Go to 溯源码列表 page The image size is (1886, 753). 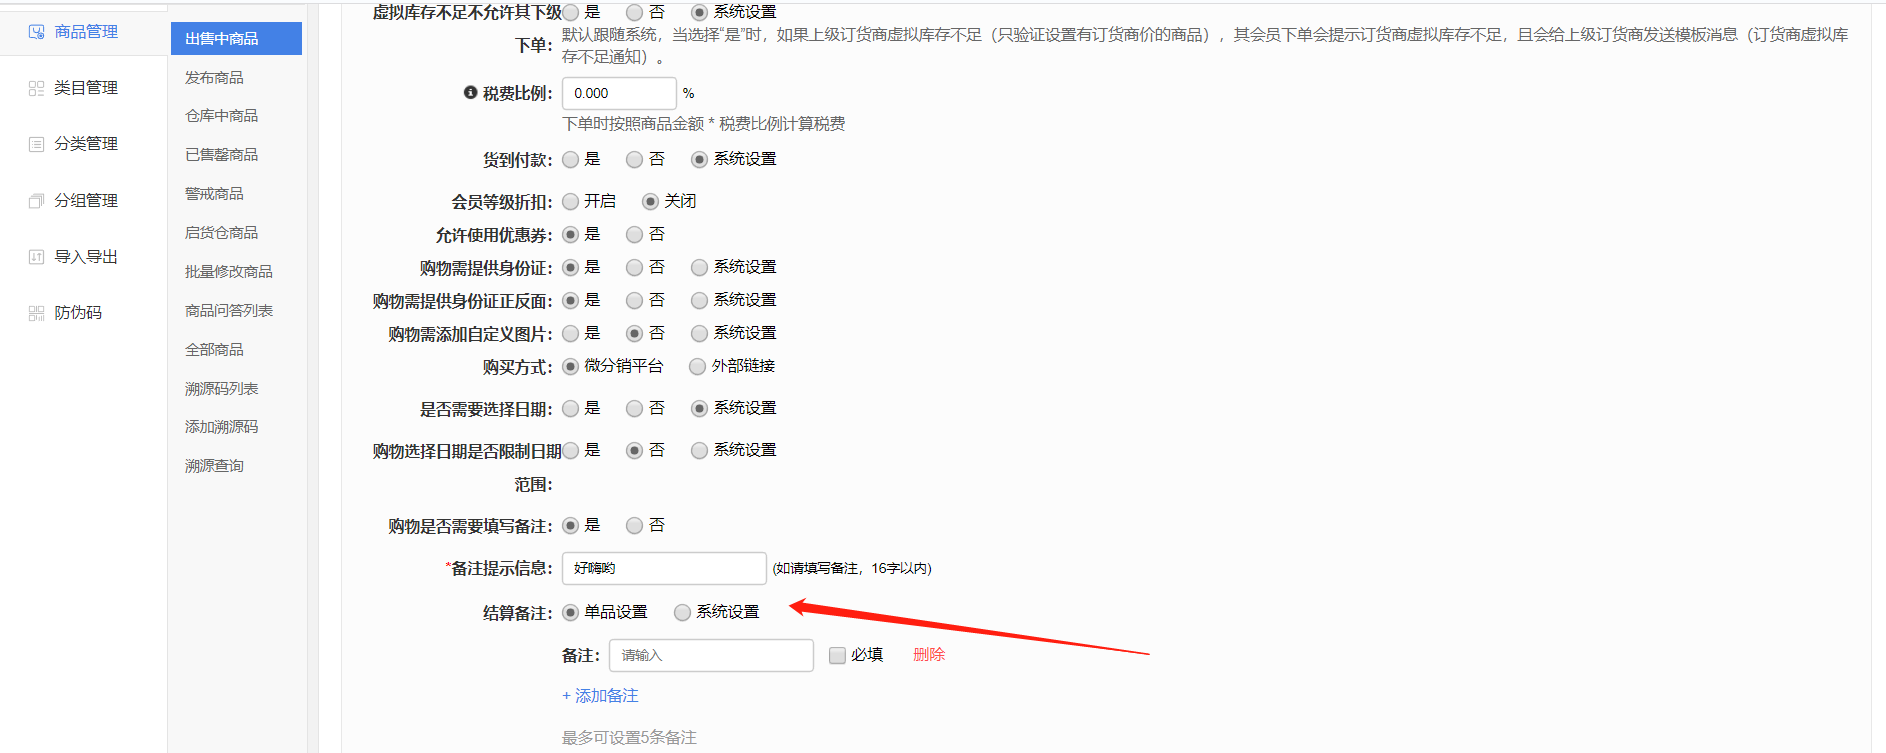pos(221,388)
